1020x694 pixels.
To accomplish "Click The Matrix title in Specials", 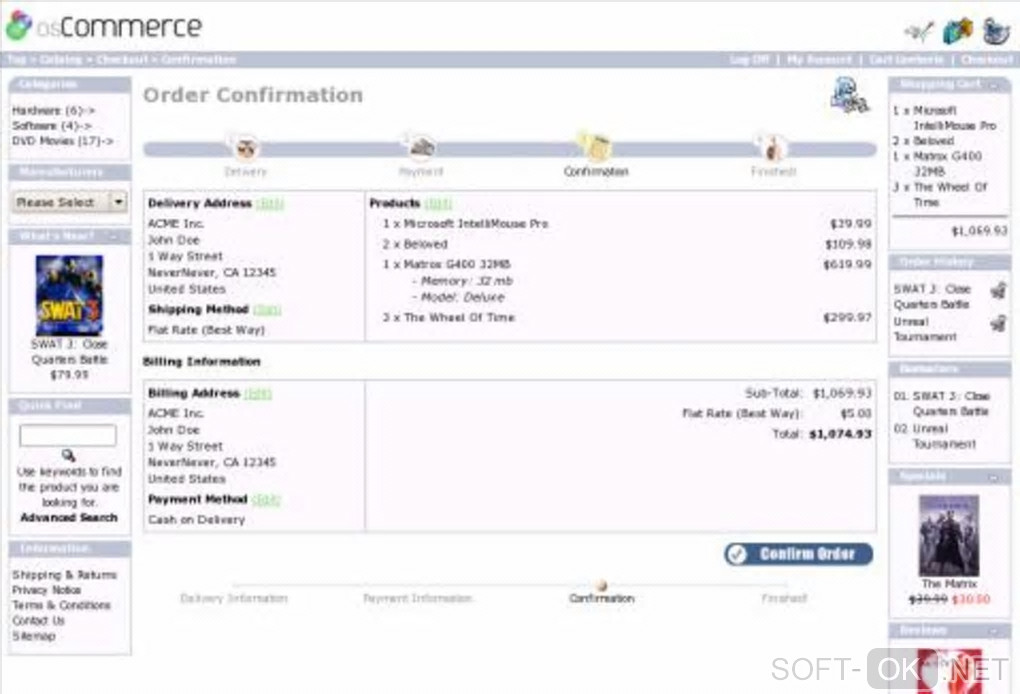I will pyautogui.click(x=948, y=584).
